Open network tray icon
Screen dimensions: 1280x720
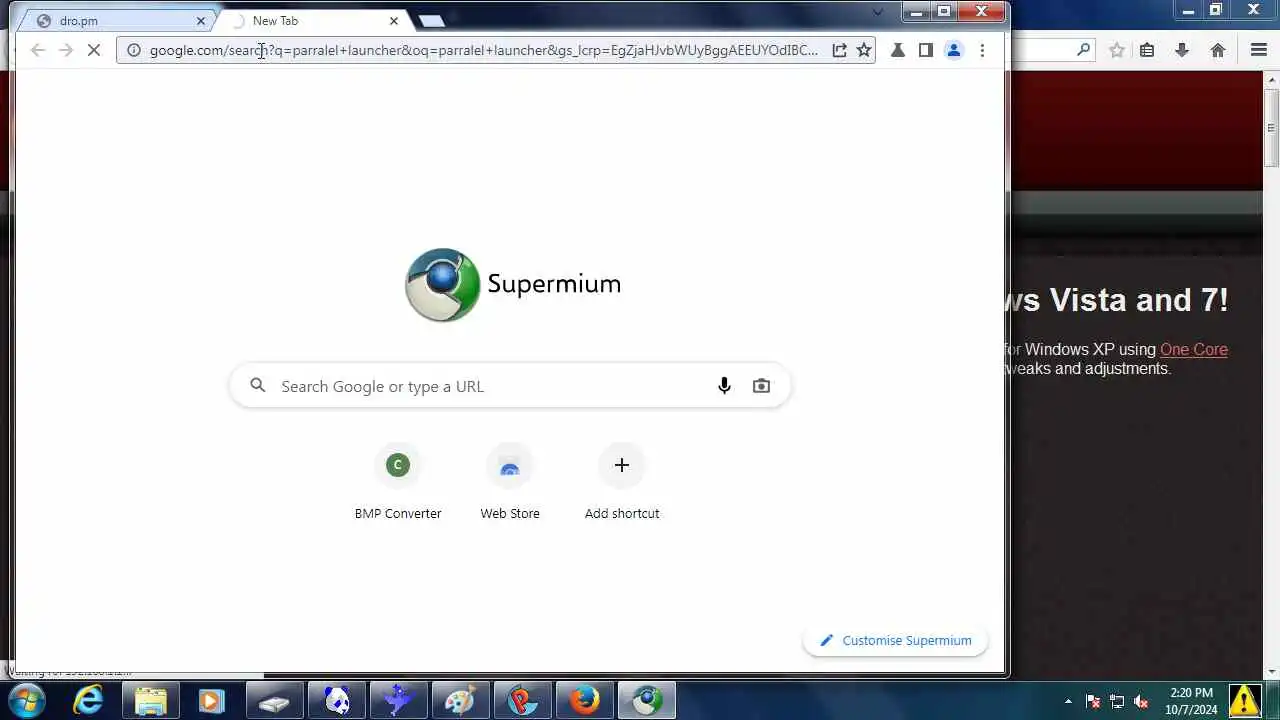click(x=1117, y=702)
